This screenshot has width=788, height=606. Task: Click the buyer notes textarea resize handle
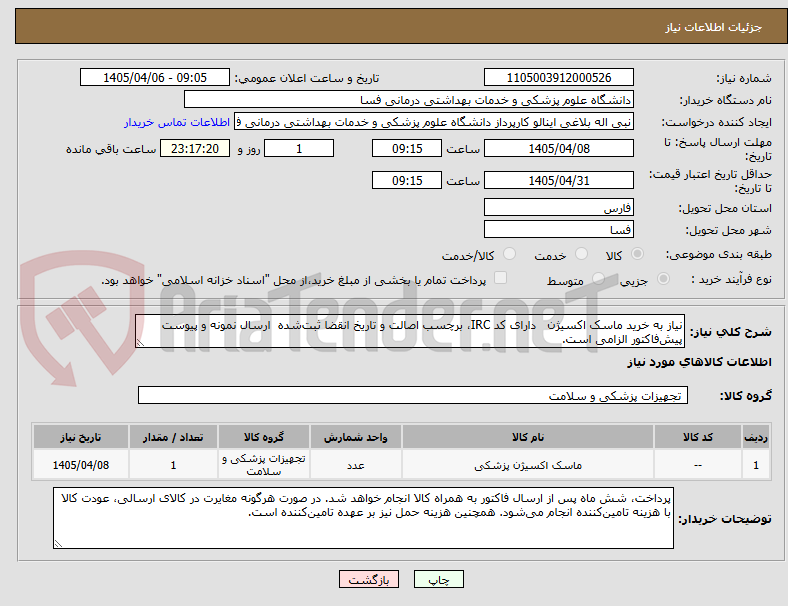pyautogui.click(x=58, y=543)
